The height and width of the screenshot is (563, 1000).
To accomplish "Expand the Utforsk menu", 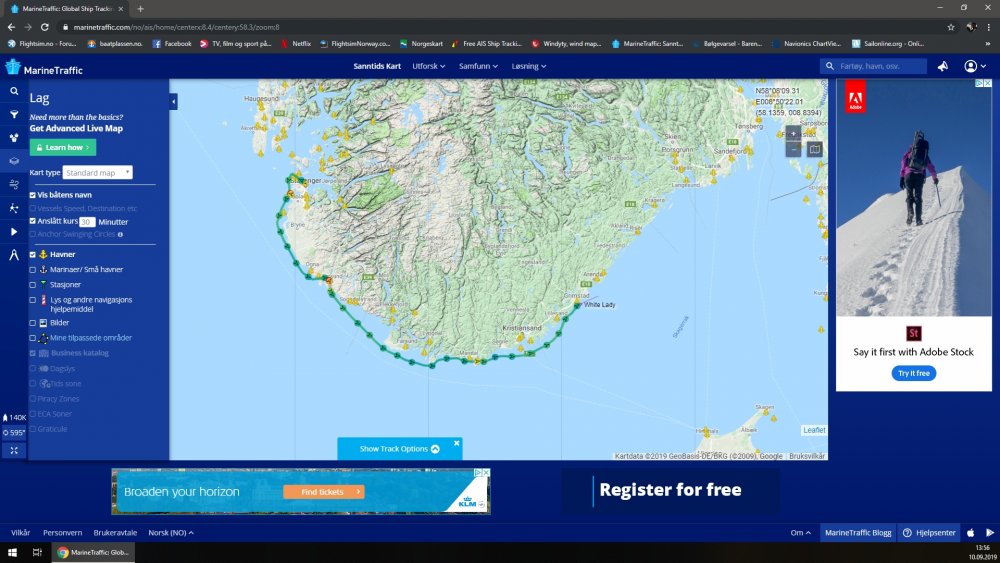I will (429, 66).
